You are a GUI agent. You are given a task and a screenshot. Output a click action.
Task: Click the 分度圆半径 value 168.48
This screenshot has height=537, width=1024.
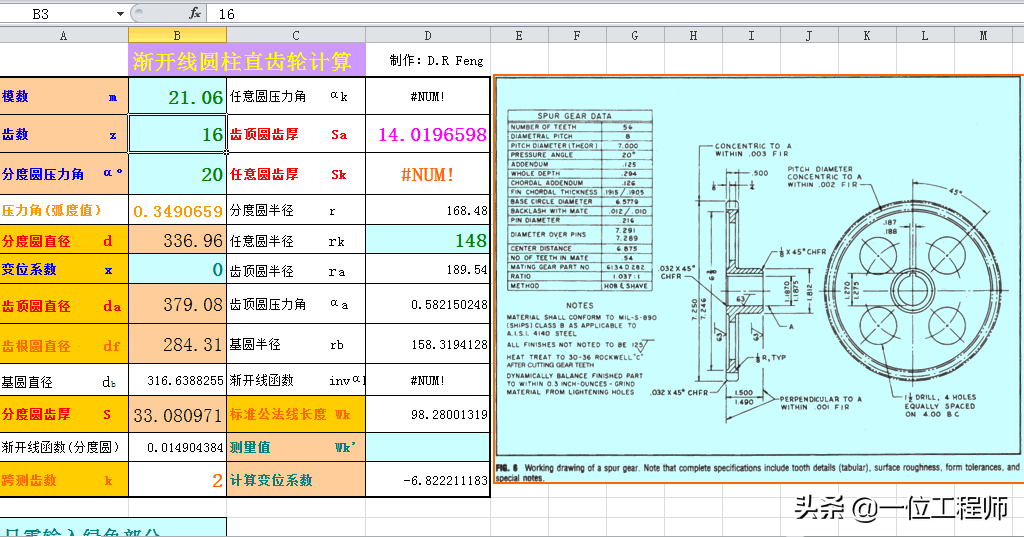click(428, 210)
